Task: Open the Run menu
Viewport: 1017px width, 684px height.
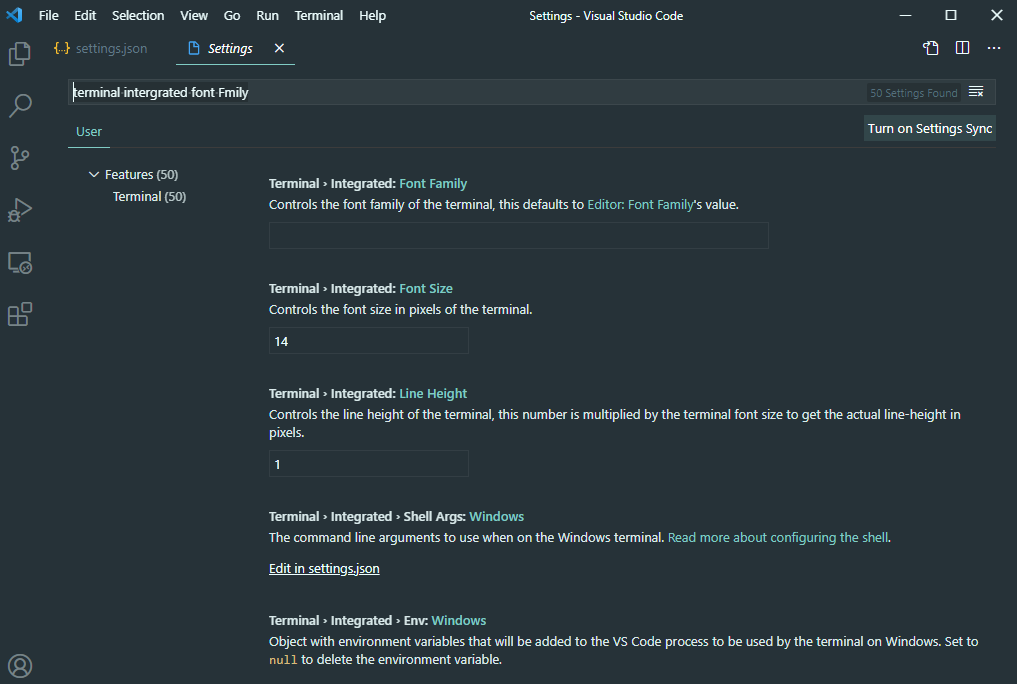Action: pos(267,16)
